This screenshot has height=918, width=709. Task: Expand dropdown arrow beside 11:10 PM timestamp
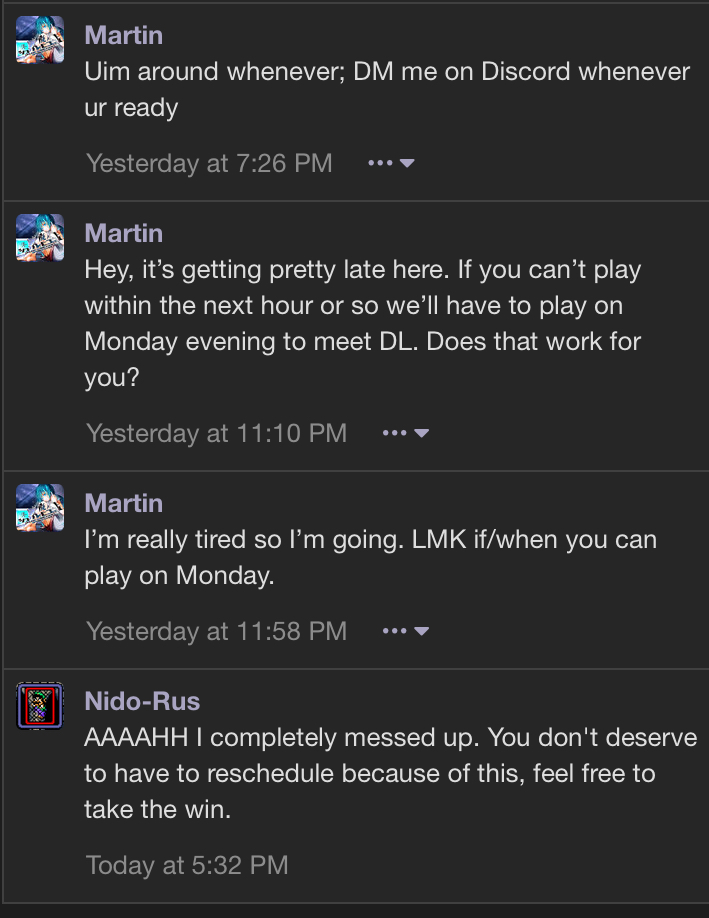[x=422, y=433]
